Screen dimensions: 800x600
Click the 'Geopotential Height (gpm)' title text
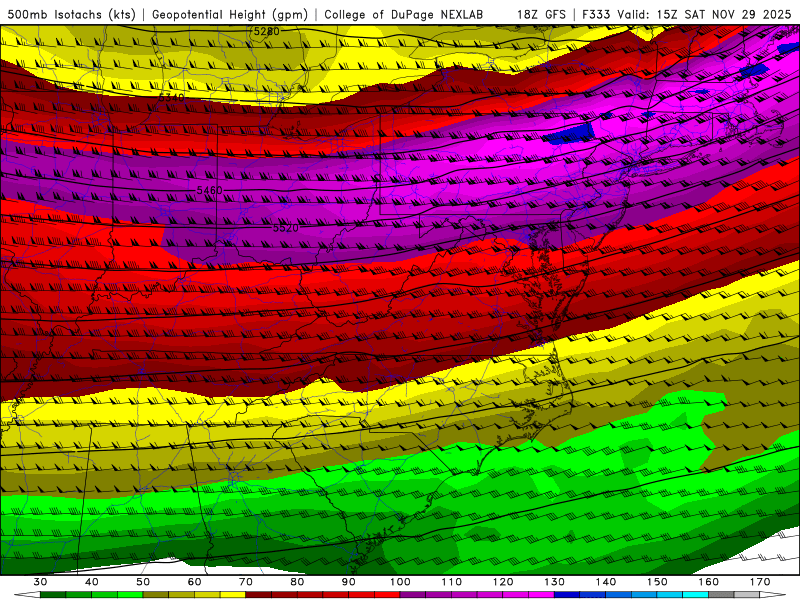click(x=230, y=14)
